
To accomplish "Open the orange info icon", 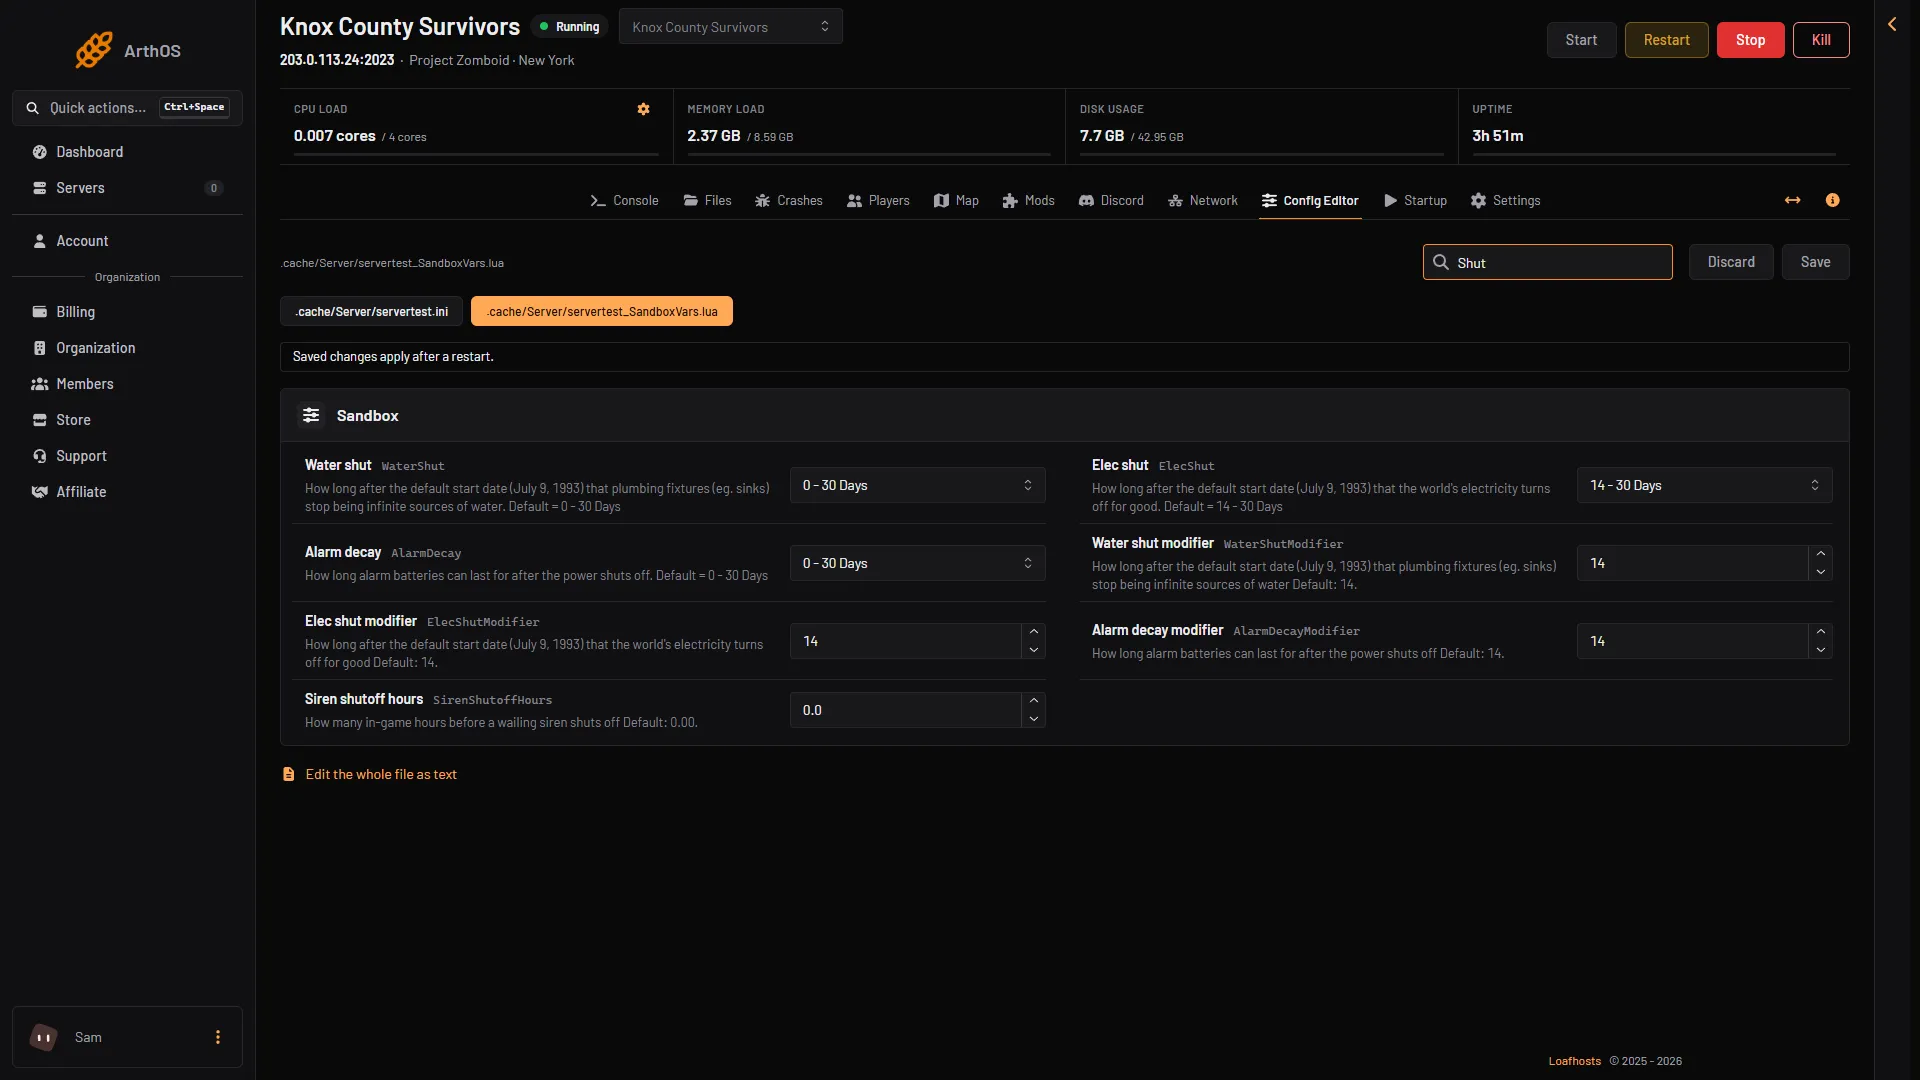I will pos(1832,201).
